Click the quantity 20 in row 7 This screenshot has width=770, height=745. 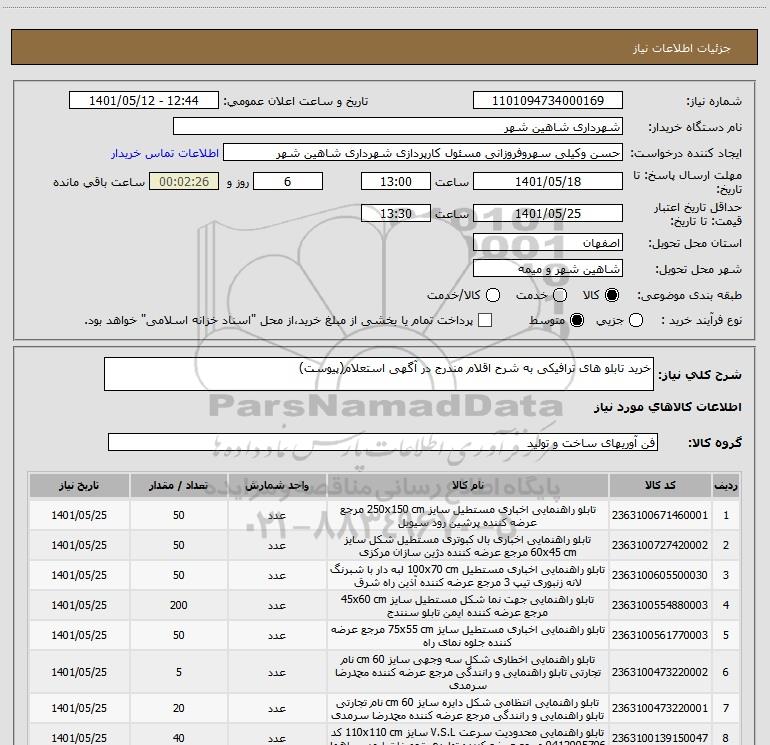[x=179, y=708]
